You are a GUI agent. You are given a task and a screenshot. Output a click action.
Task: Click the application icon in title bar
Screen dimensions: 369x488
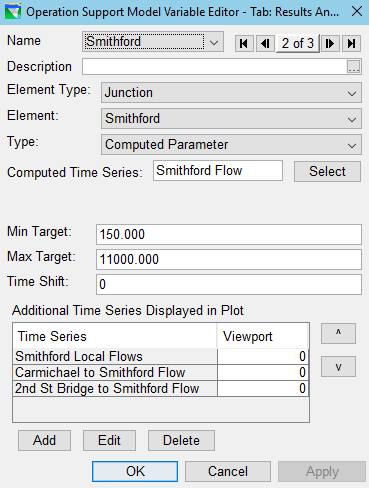coord(13,12)
